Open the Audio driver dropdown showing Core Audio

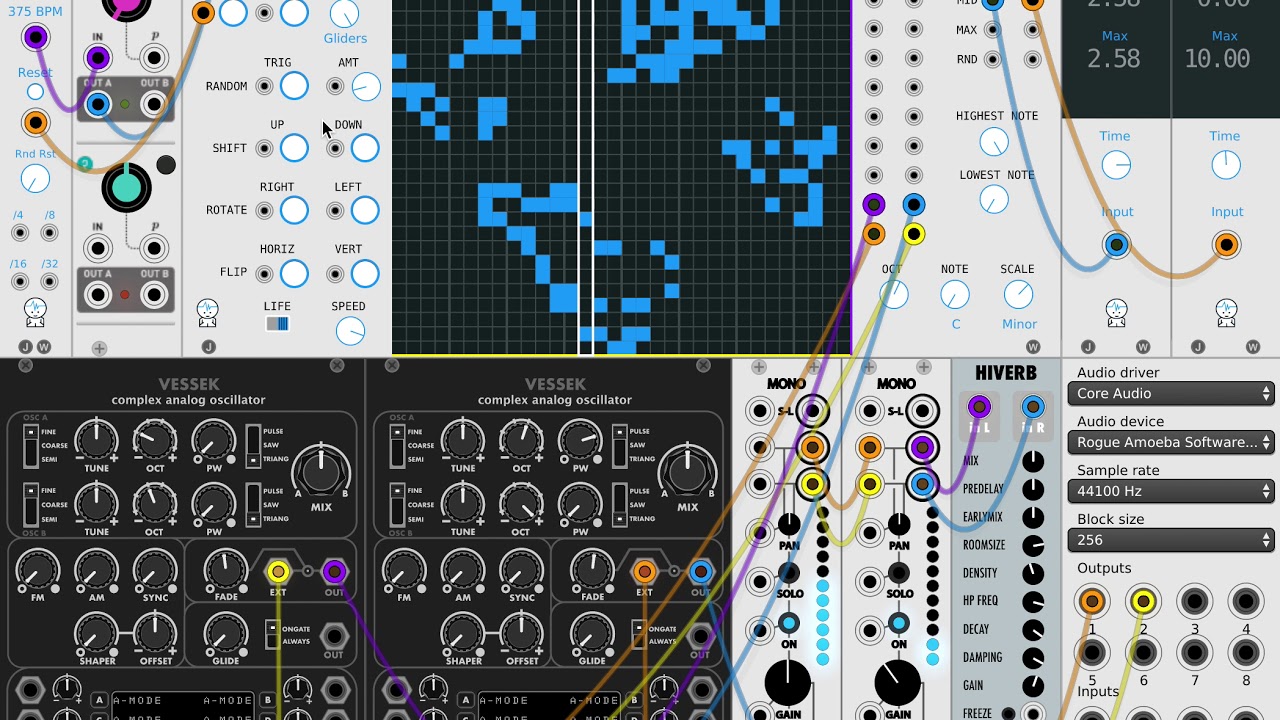tap(1170, 393)
